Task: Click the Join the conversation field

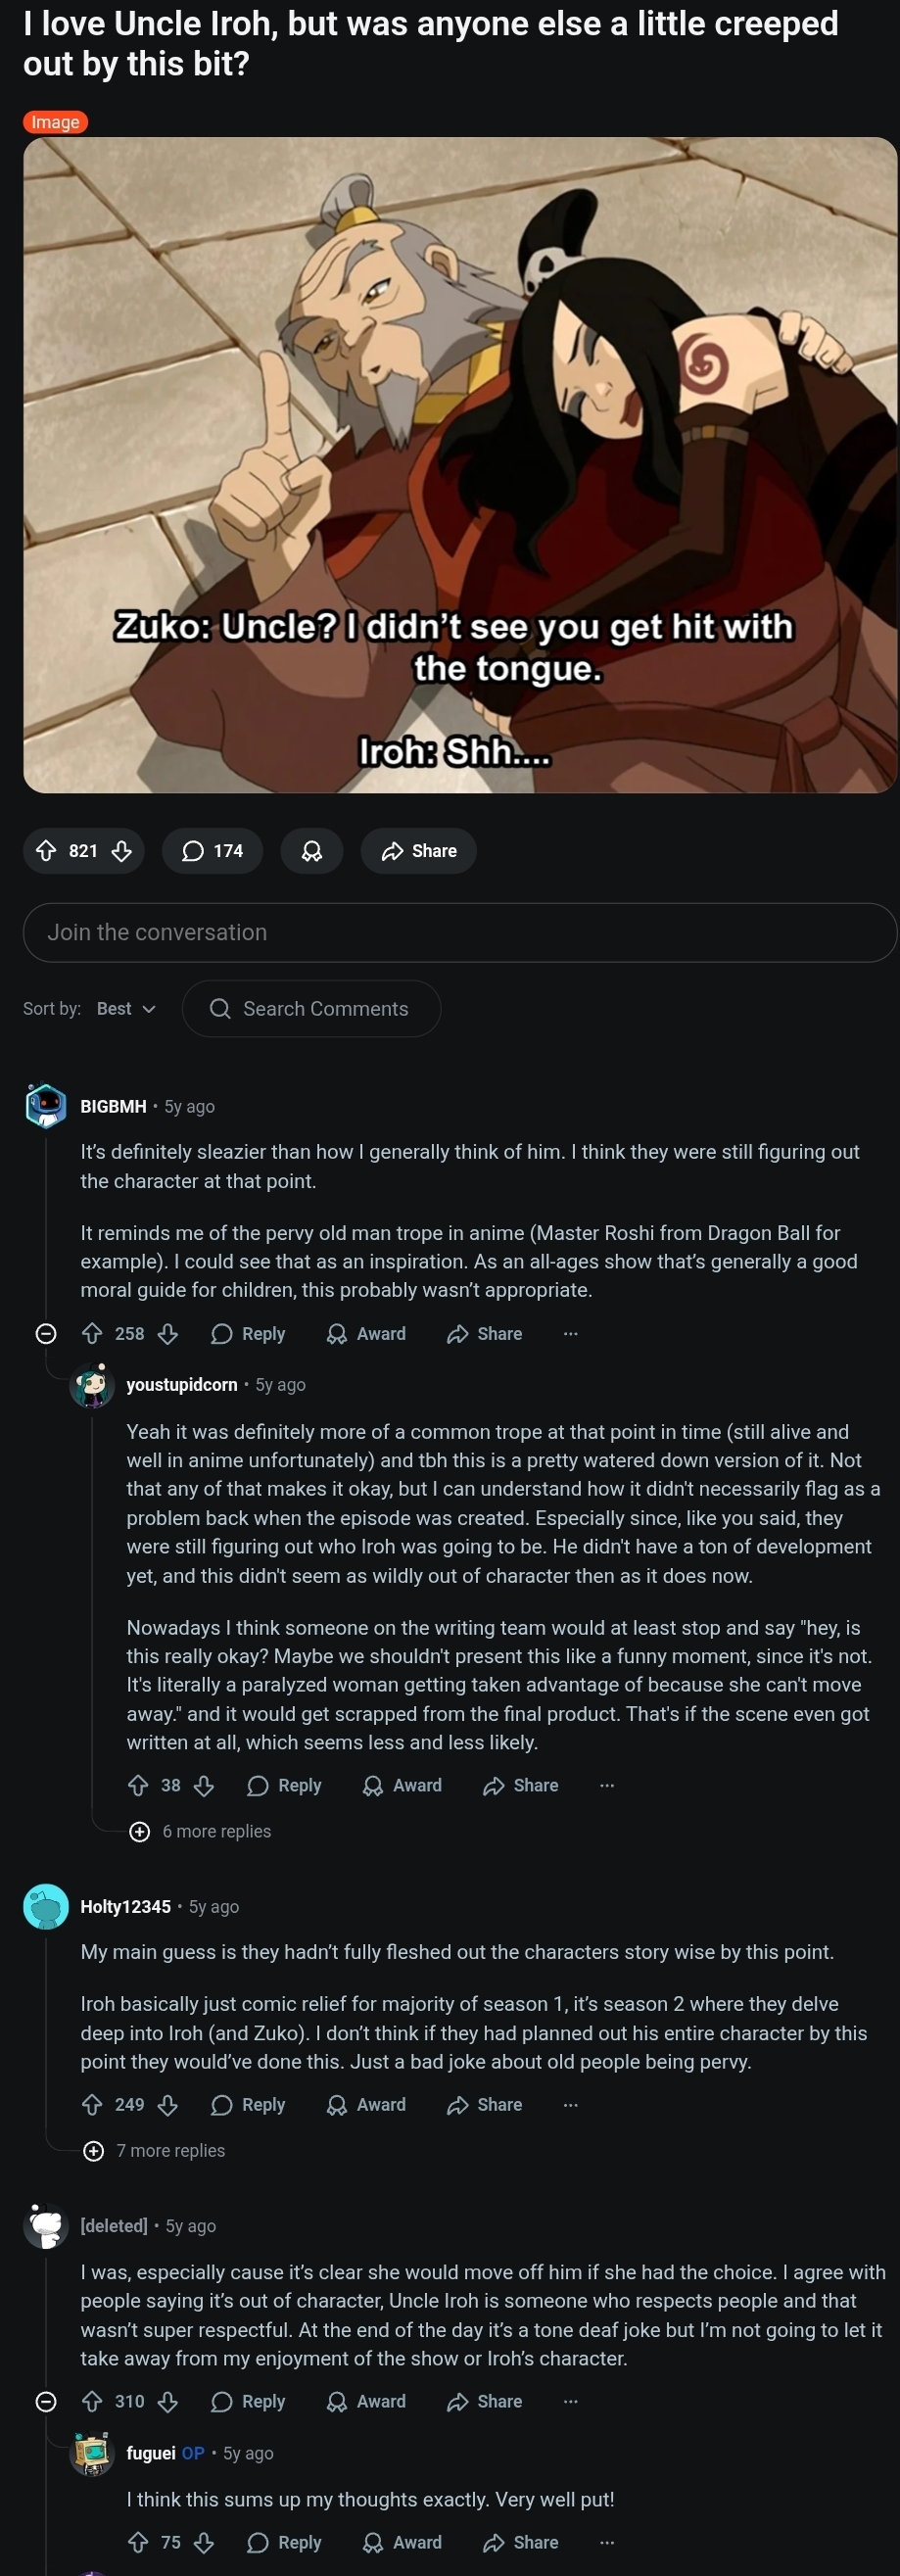Action: (460, 932)
